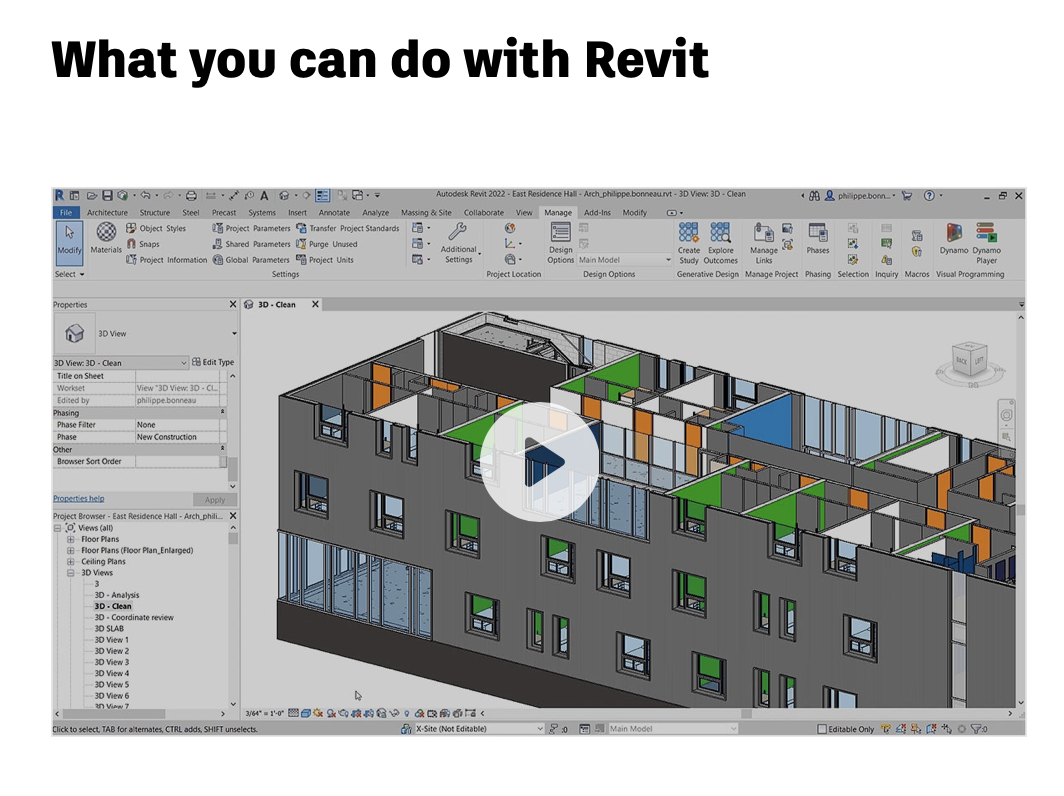Play the Revit video

pos(539,461)
